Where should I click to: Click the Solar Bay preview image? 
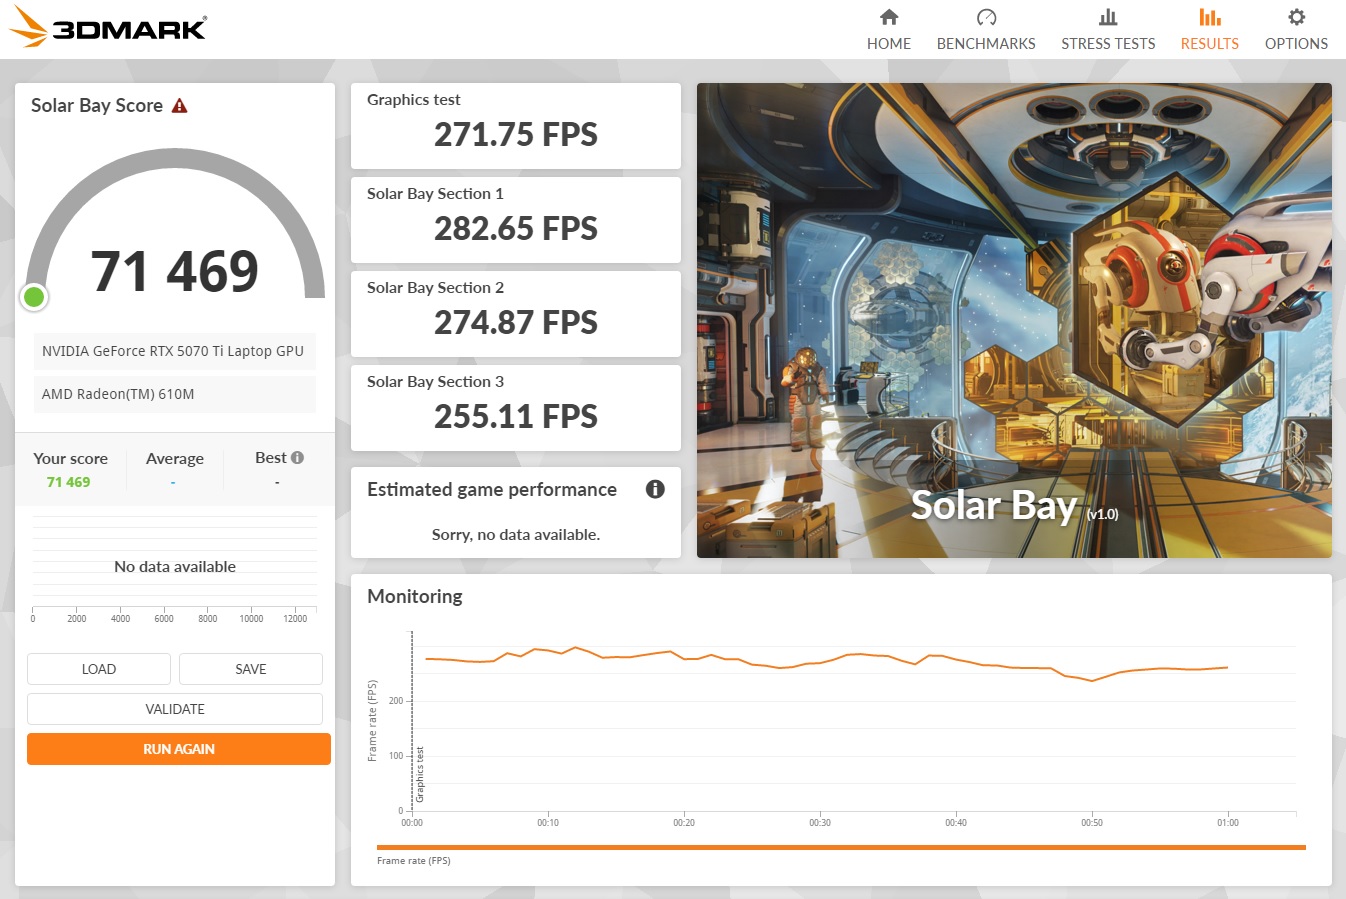[x=1014, y=320]
